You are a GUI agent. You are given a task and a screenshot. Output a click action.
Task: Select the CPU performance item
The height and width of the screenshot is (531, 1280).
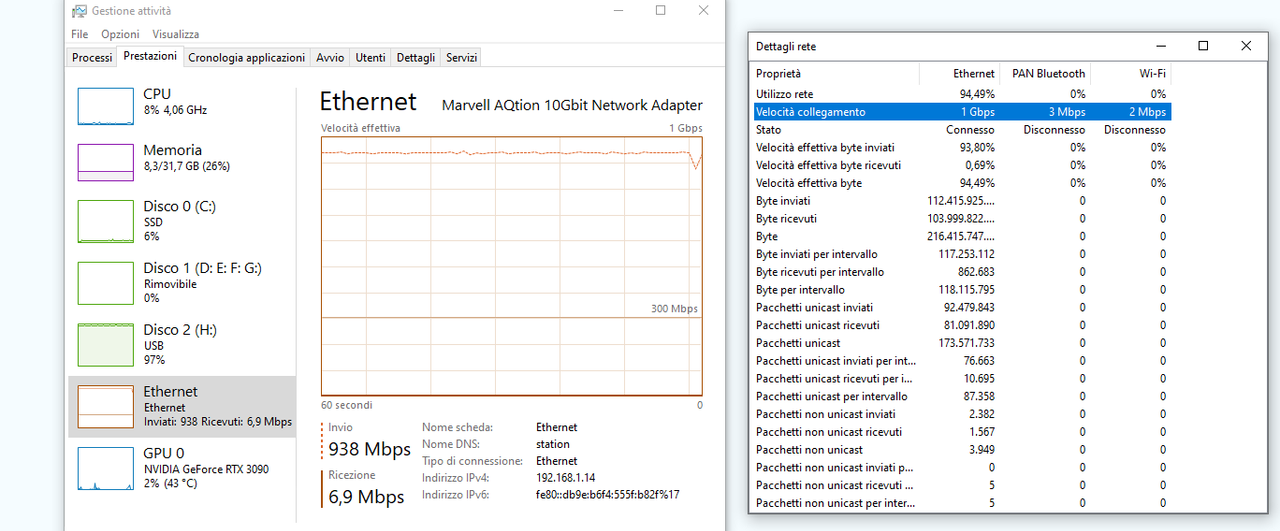pyautogui.click(x=182, y=105)
